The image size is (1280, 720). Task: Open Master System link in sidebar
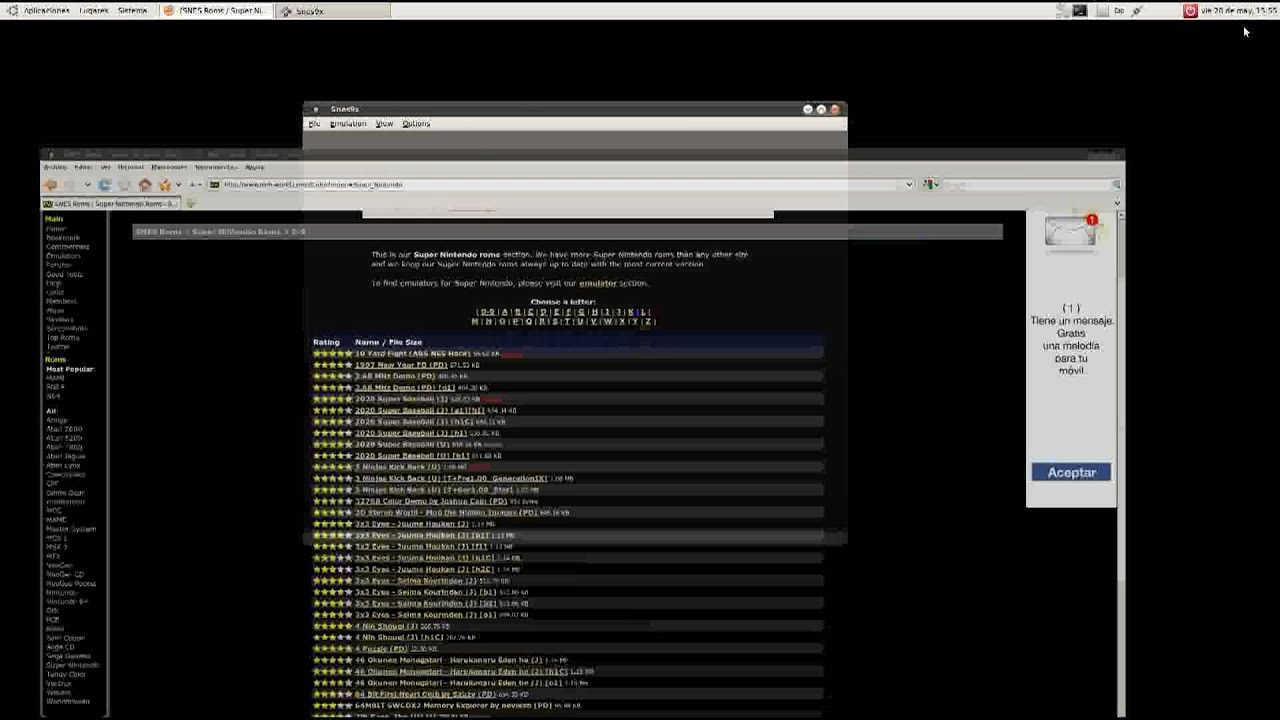(x=71, y=529)
